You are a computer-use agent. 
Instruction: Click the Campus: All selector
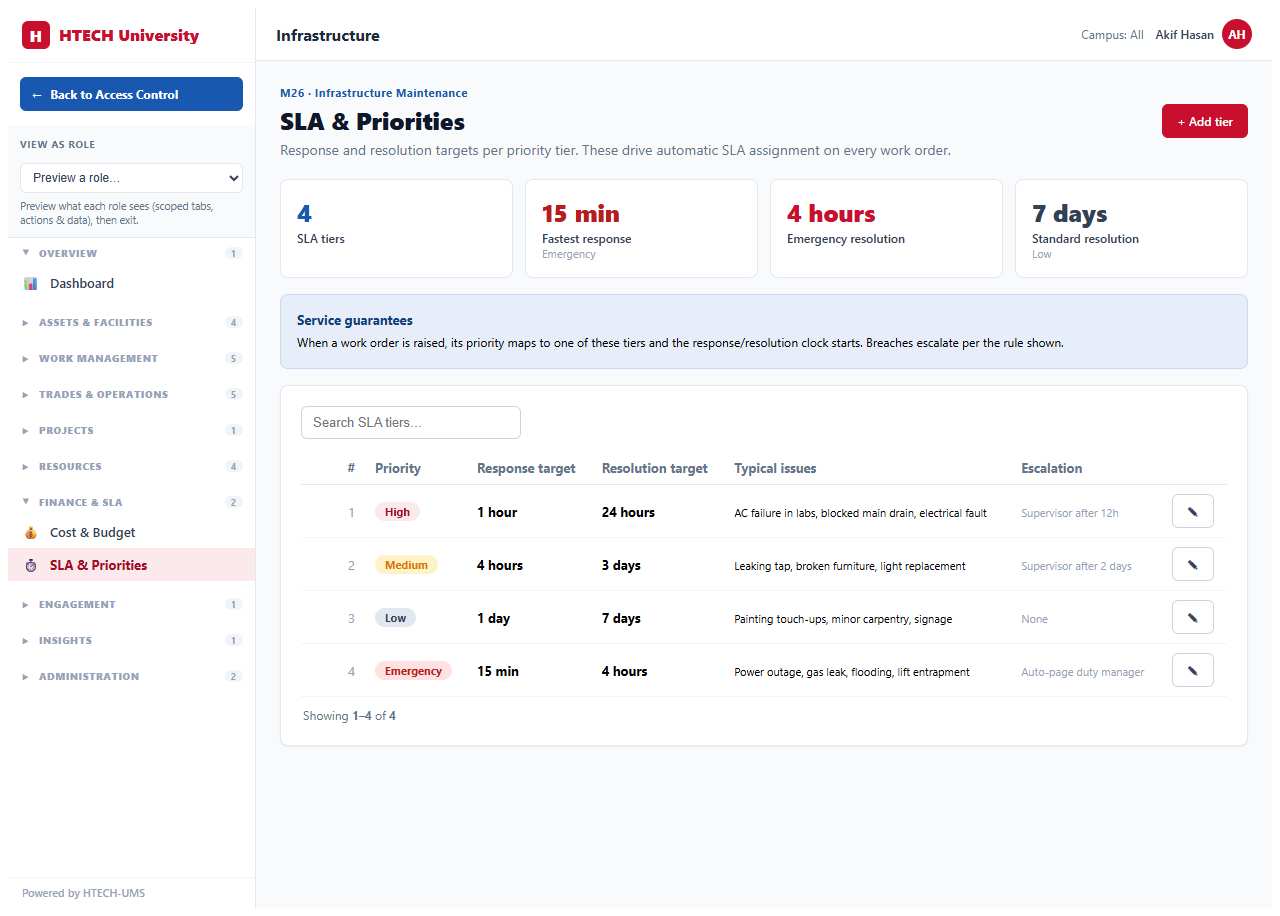[1112, 35]
